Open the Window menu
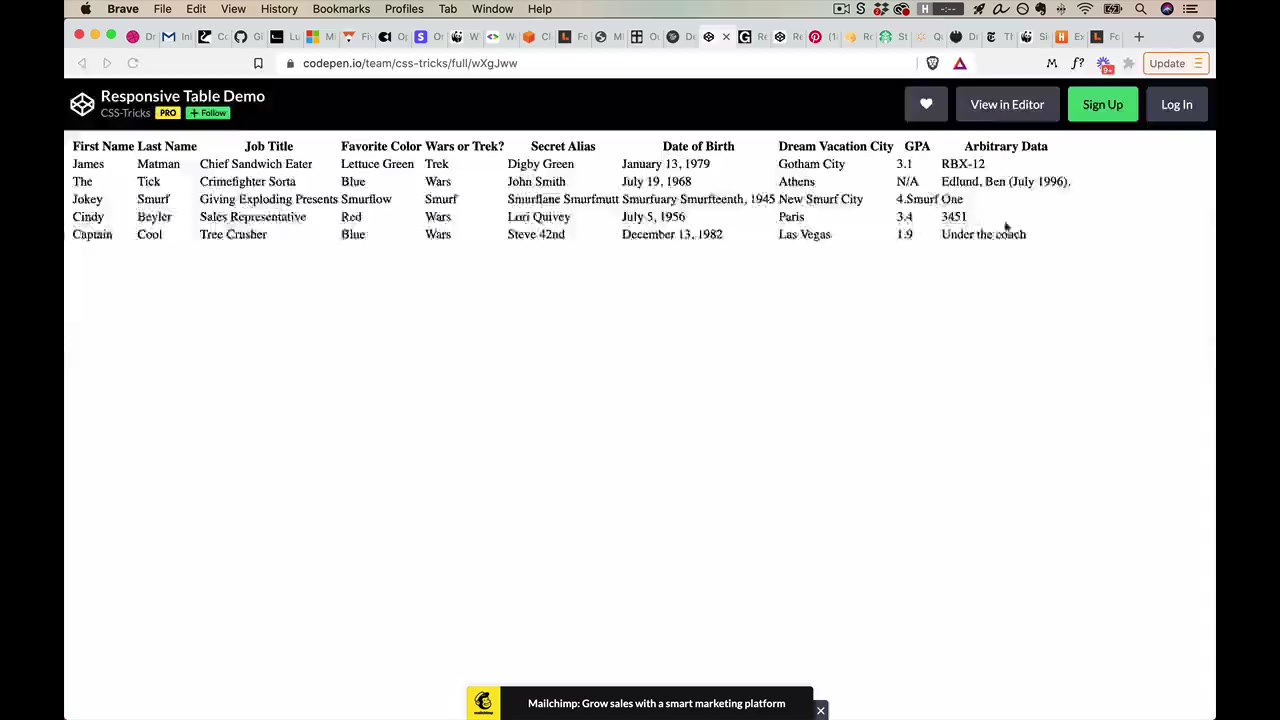Screen dimensions: 1280x720 pyautogui.click(x=492, y=9)
